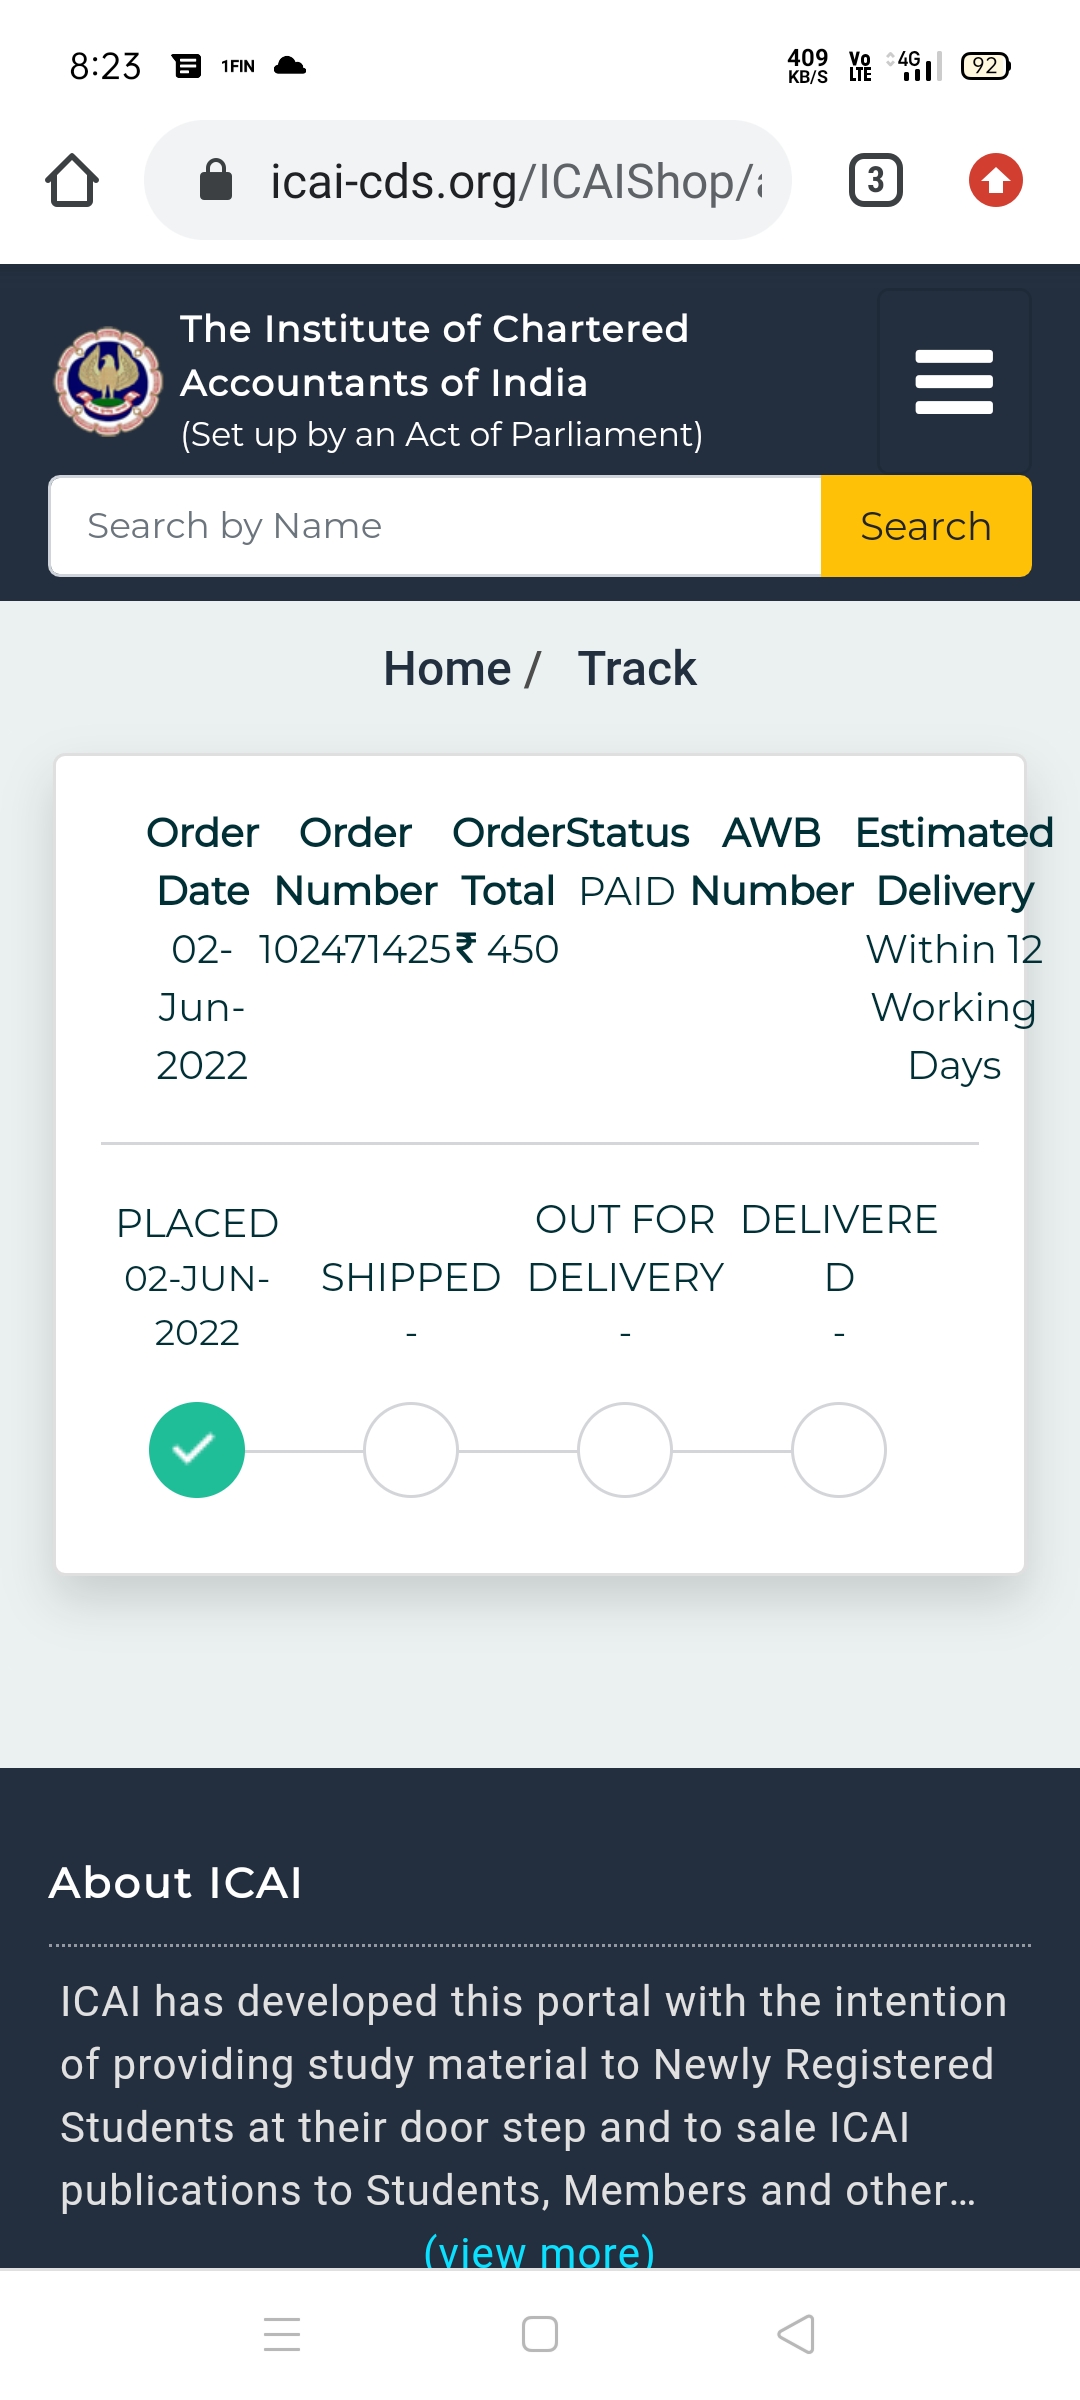Tap the order number 102471425
1080x2400 pixels.
[x=355, y=950]
